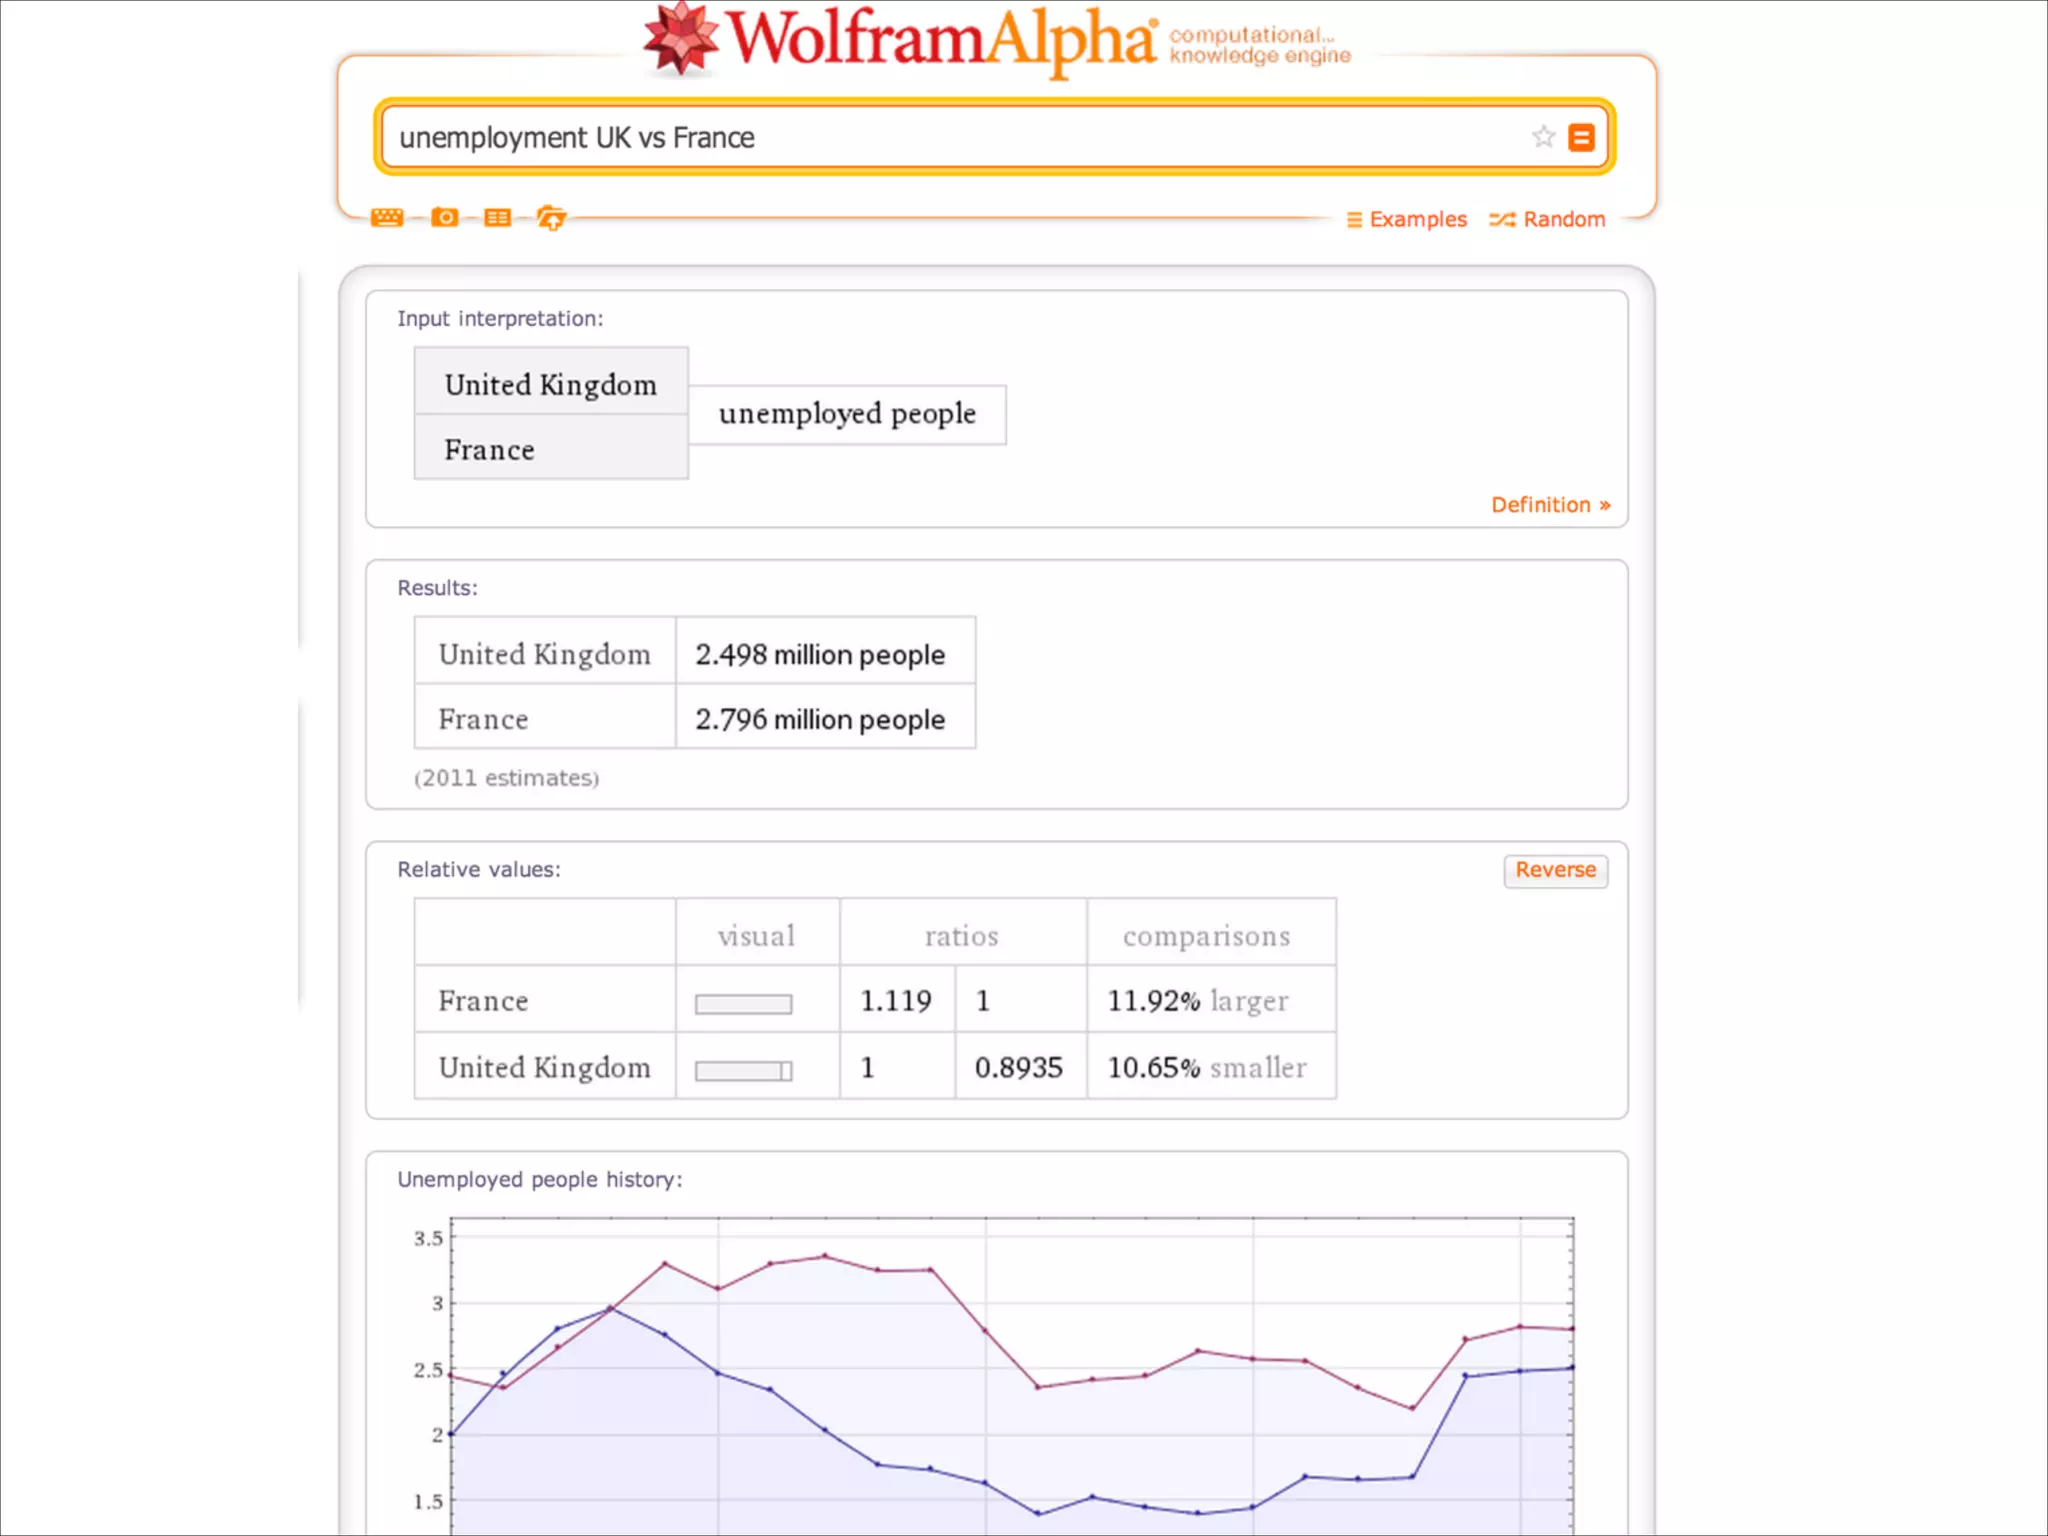Click the camera image input icon
This screenshot has width=2048, height=1536.
point(444,217)
